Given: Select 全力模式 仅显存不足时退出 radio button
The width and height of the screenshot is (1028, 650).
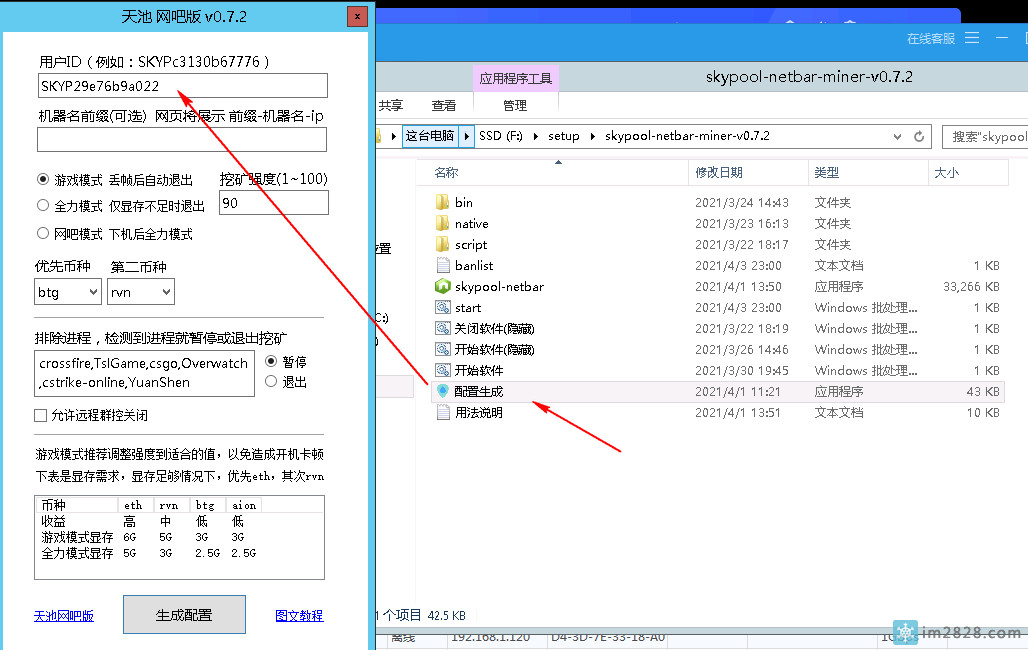Looking at the screenshot, I should tap(43, 205).
